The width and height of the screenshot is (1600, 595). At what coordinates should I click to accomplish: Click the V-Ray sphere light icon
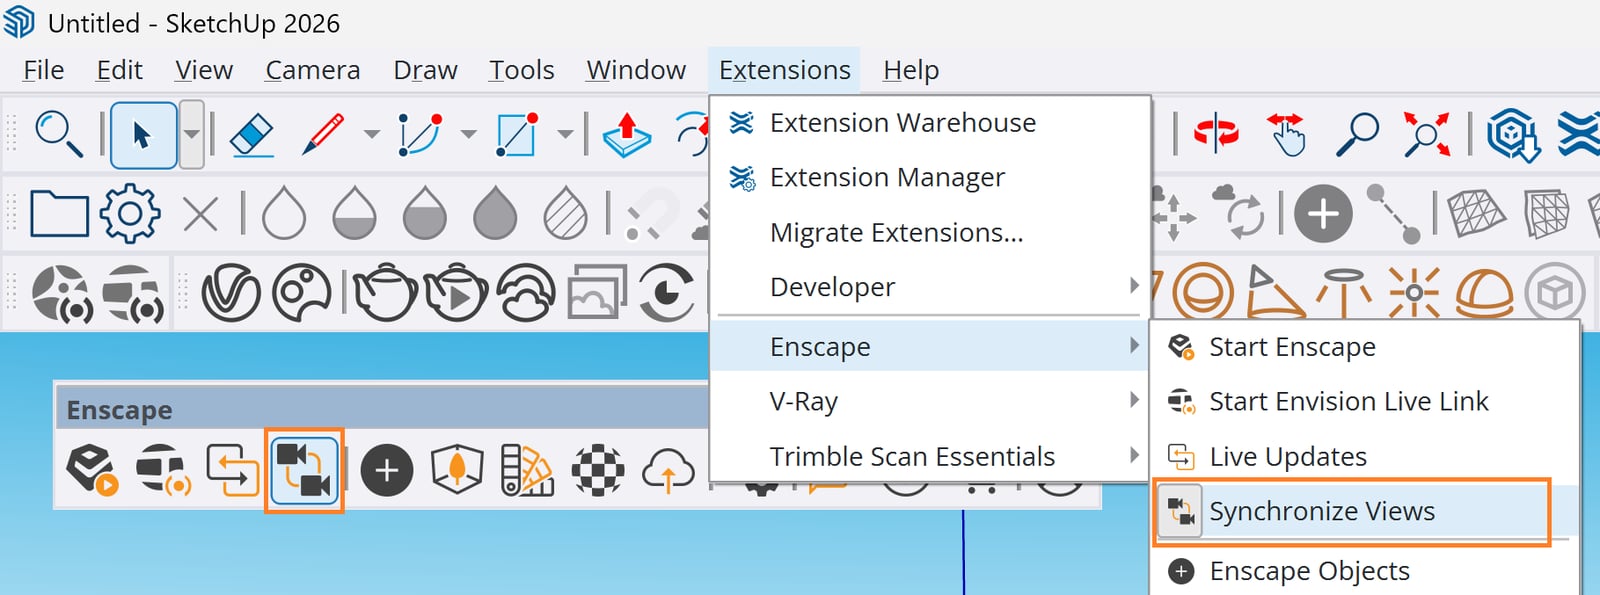tap(1202, 293)
